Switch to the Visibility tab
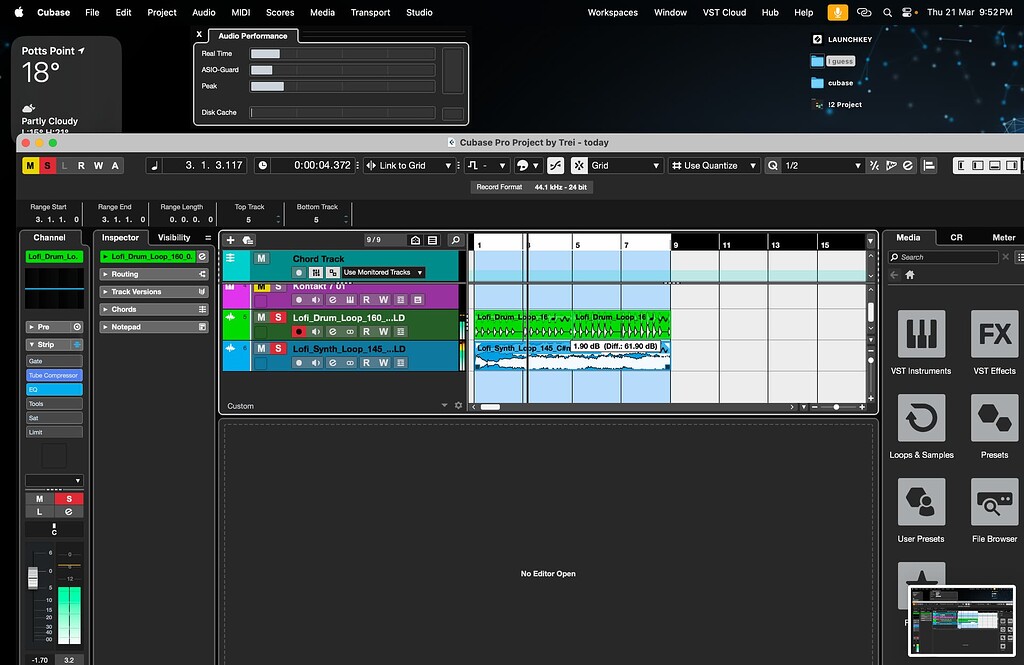This screenshot has width=1024, height=665. 172,237
